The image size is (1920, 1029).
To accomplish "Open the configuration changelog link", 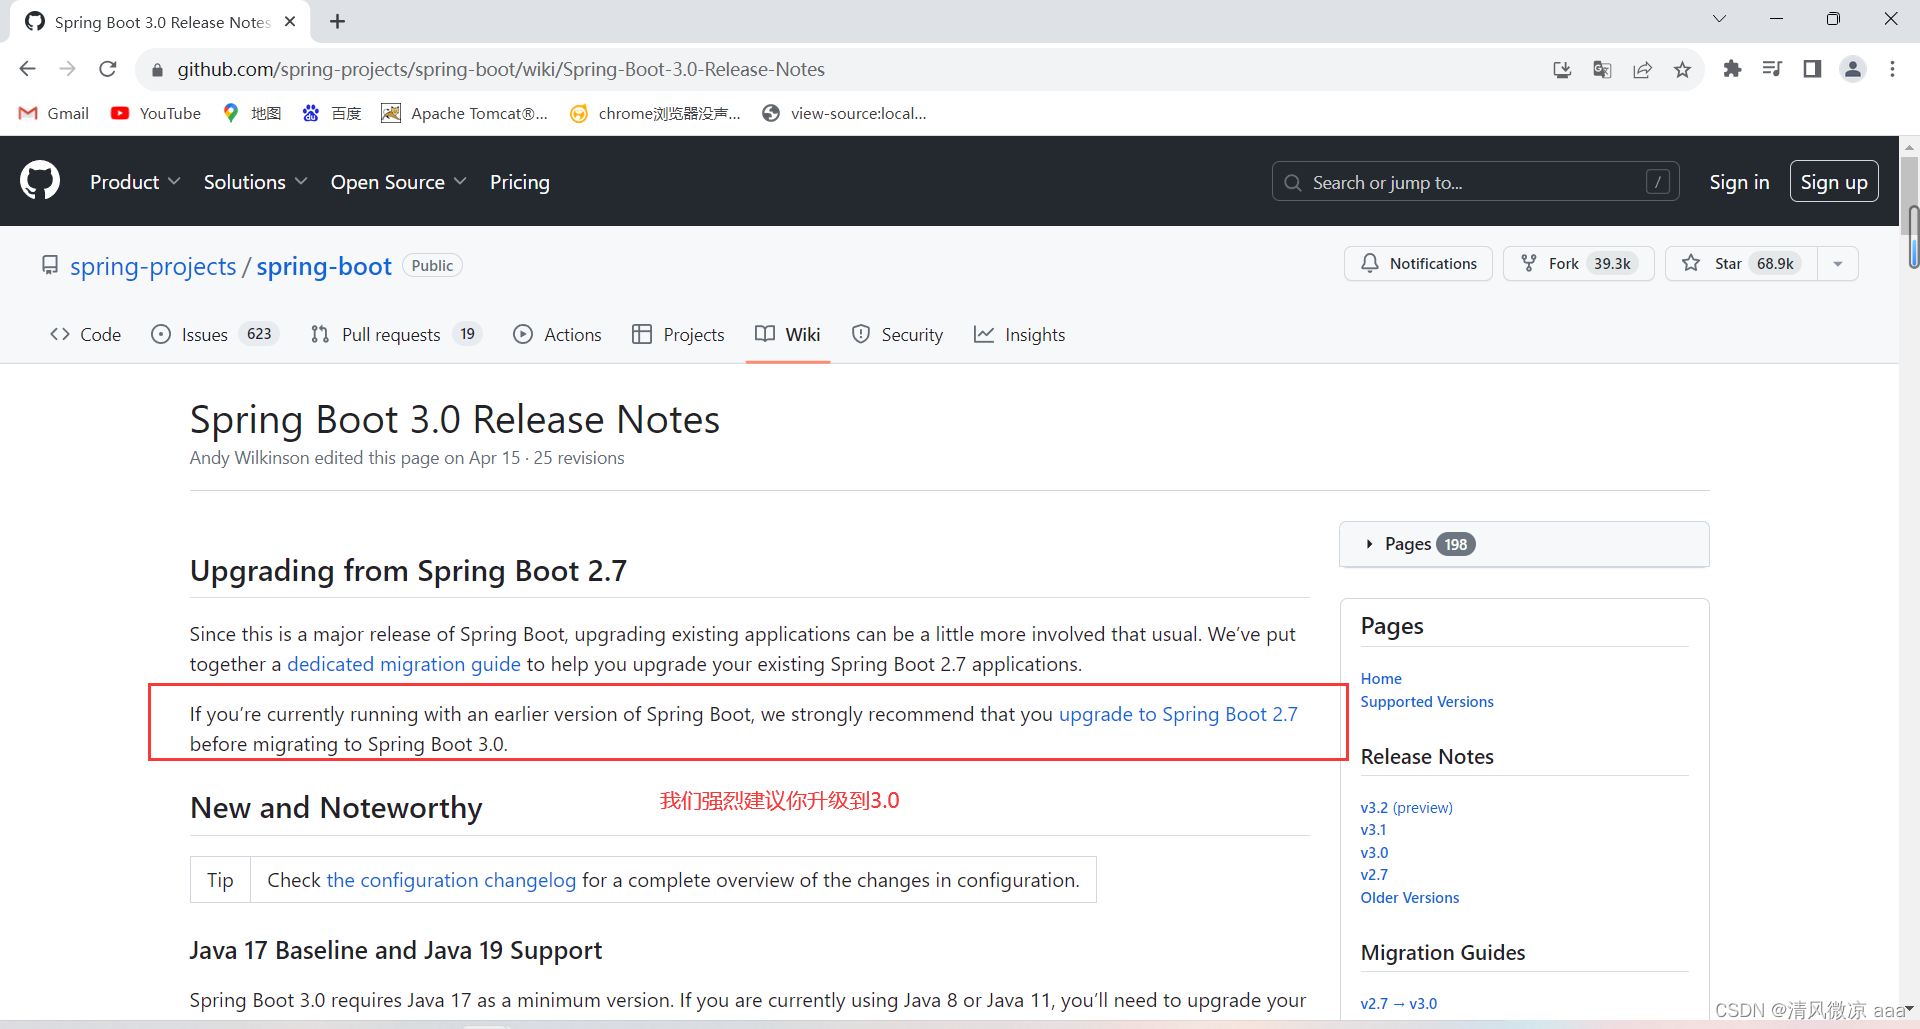I will click(x=451, y=880).
